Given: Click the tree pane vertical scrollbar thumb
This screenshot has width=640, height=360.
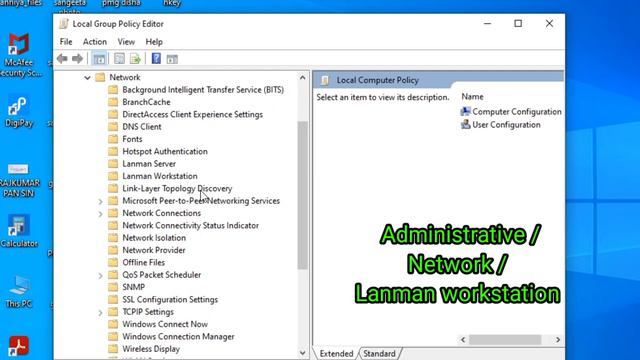Looking at the screenshot, I should [x=302, y=195].
